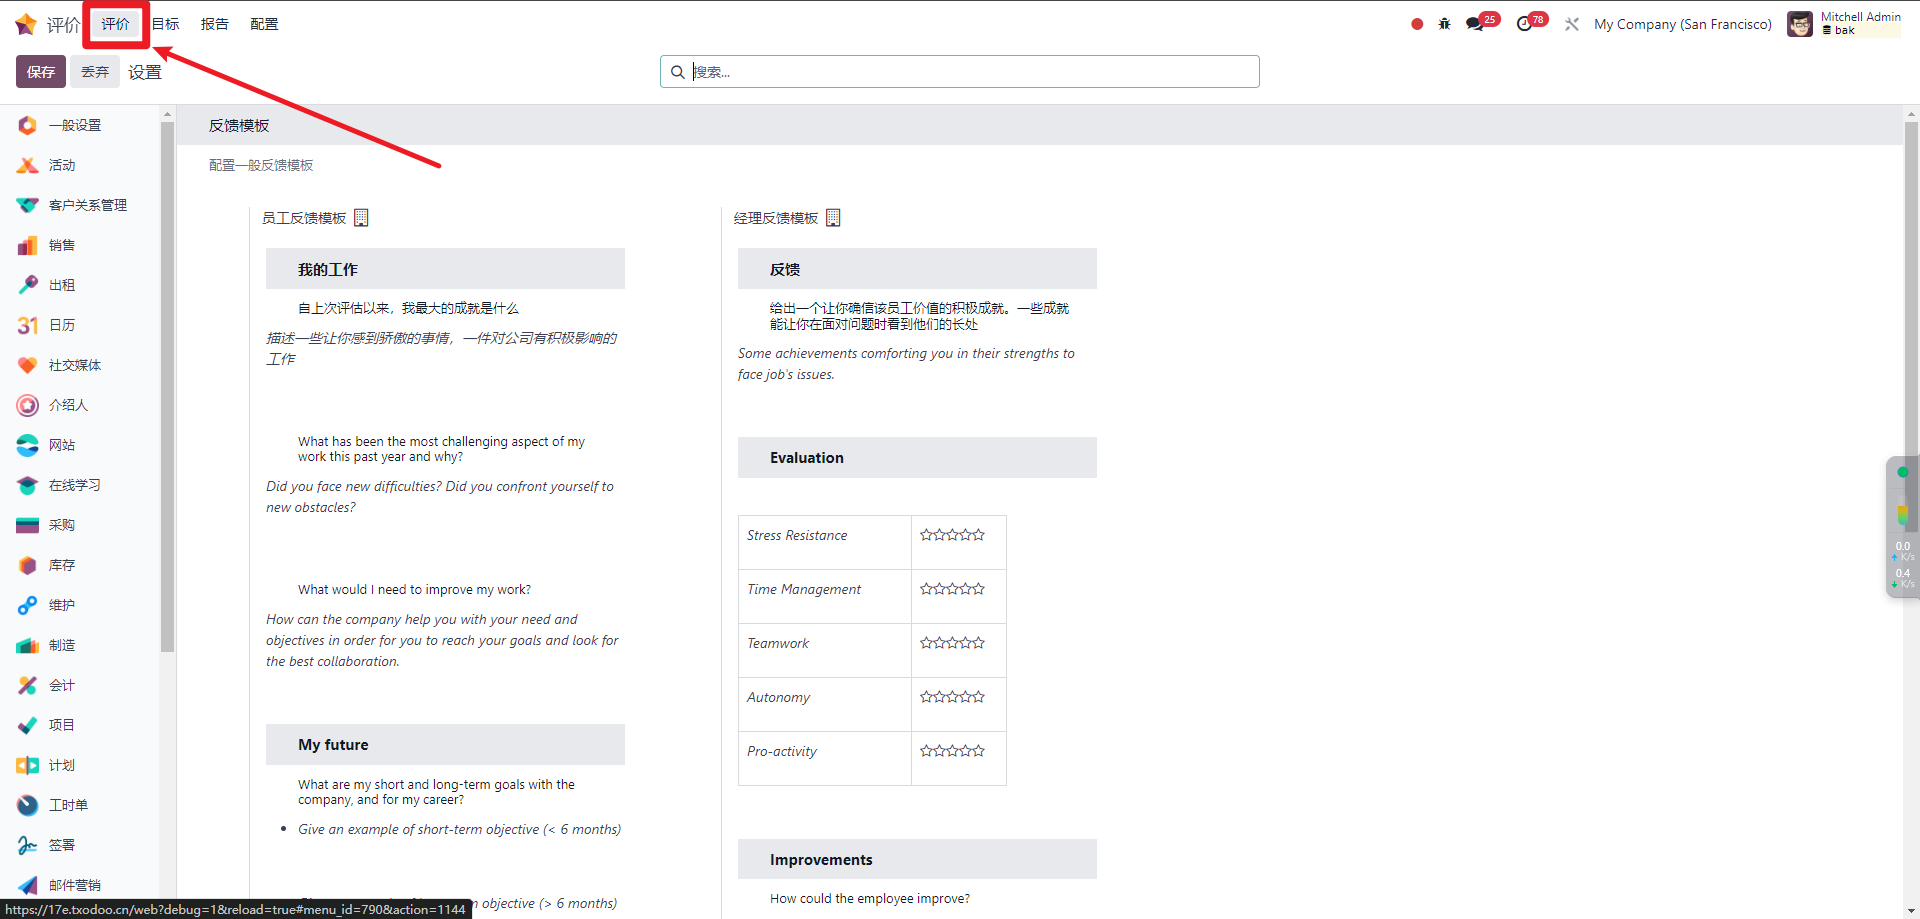Viewport: 1920px width, 919px height.
Task: Click the bug debug icon in top bar
Action: 1444,24
